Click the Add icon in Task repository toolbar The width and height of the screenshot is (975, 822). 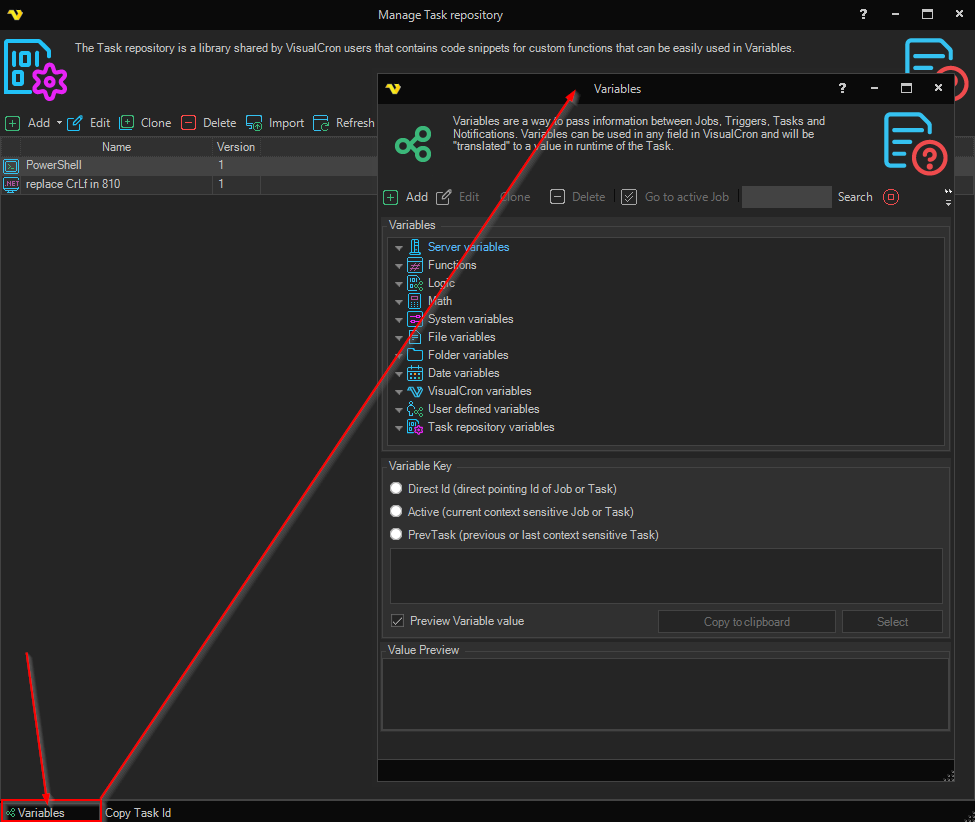[x=12, y=123]
